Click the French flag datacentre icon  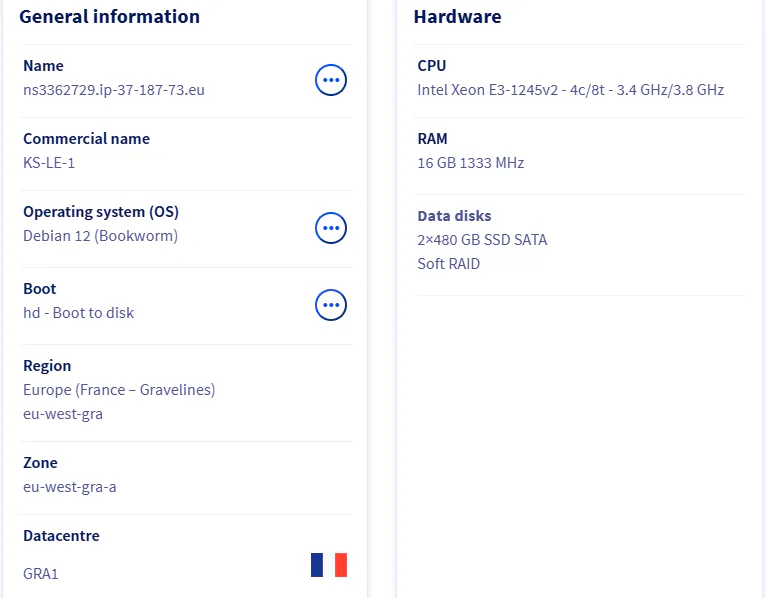pyautogui.click(x=329, y=565)
